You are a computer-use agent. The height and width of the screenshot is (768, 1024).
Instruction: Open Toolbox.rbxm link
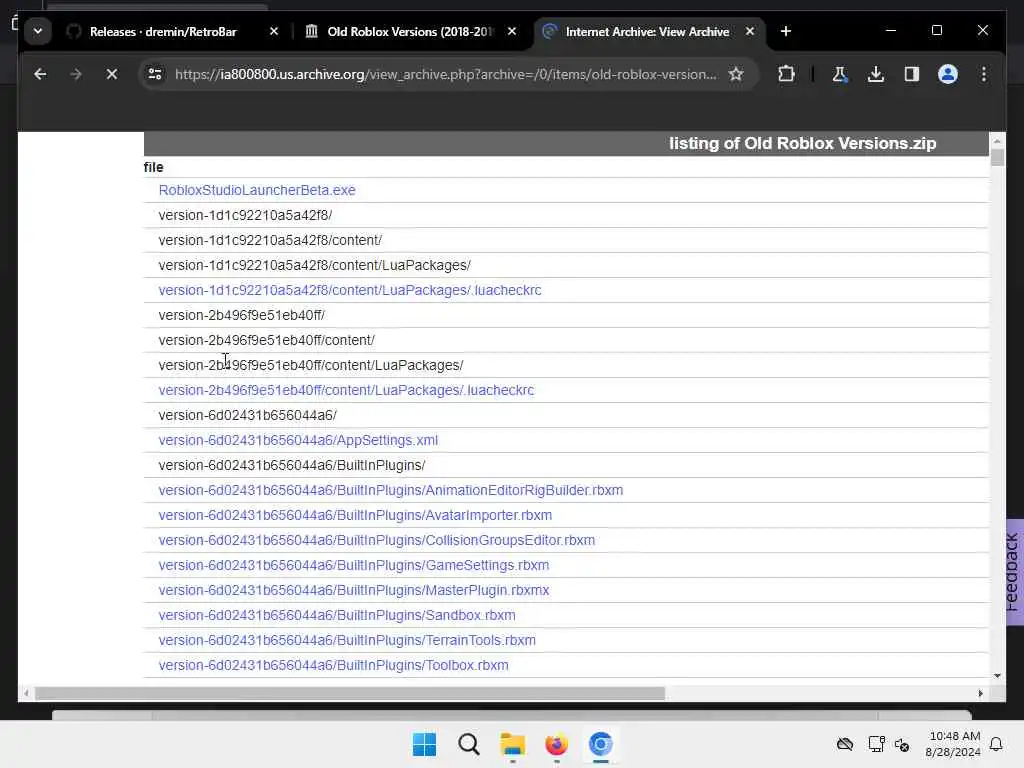coord(333,665)
